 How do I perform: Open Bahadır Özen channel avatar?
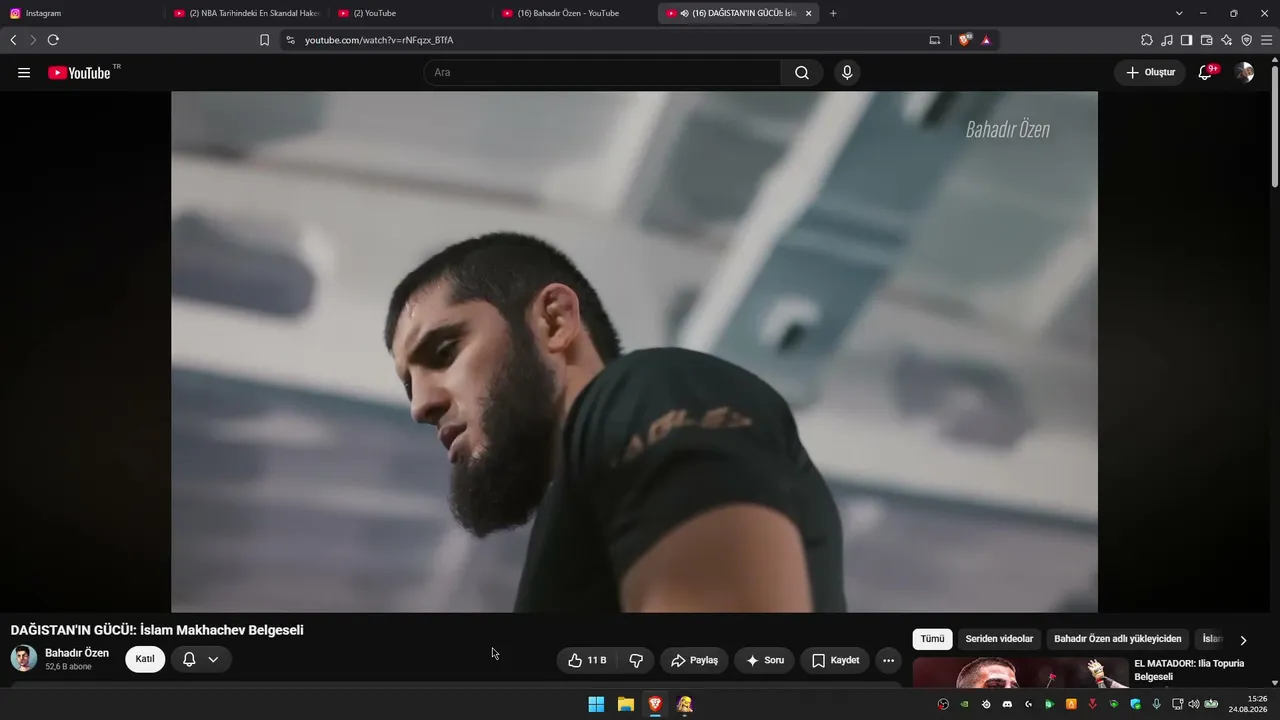[x=24, y=658]
